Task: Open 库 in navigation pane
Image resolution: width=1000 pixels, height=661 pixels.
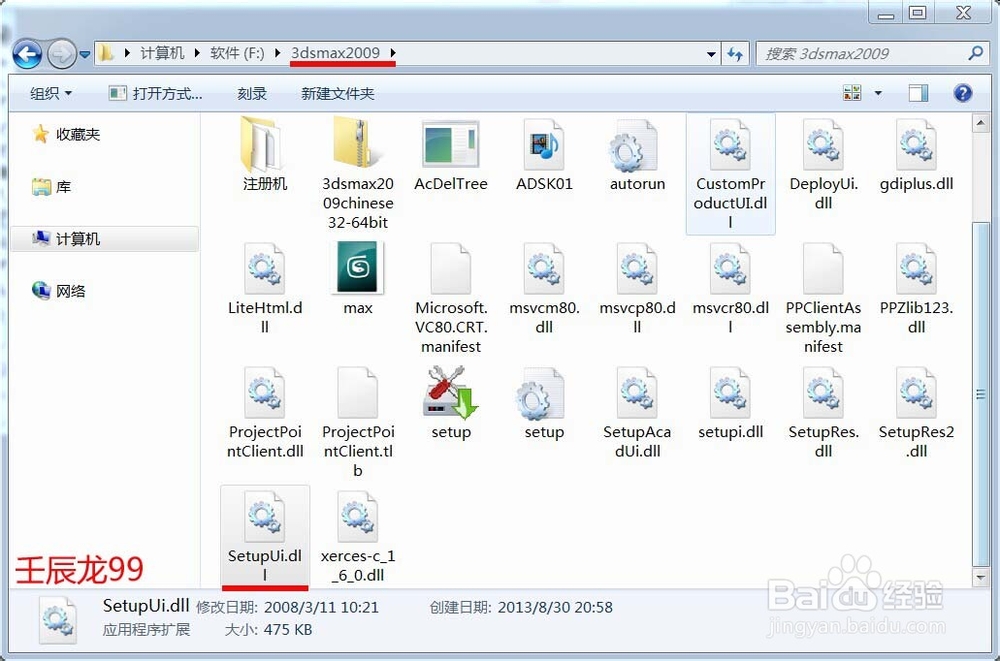Action: tap(51, 187)
